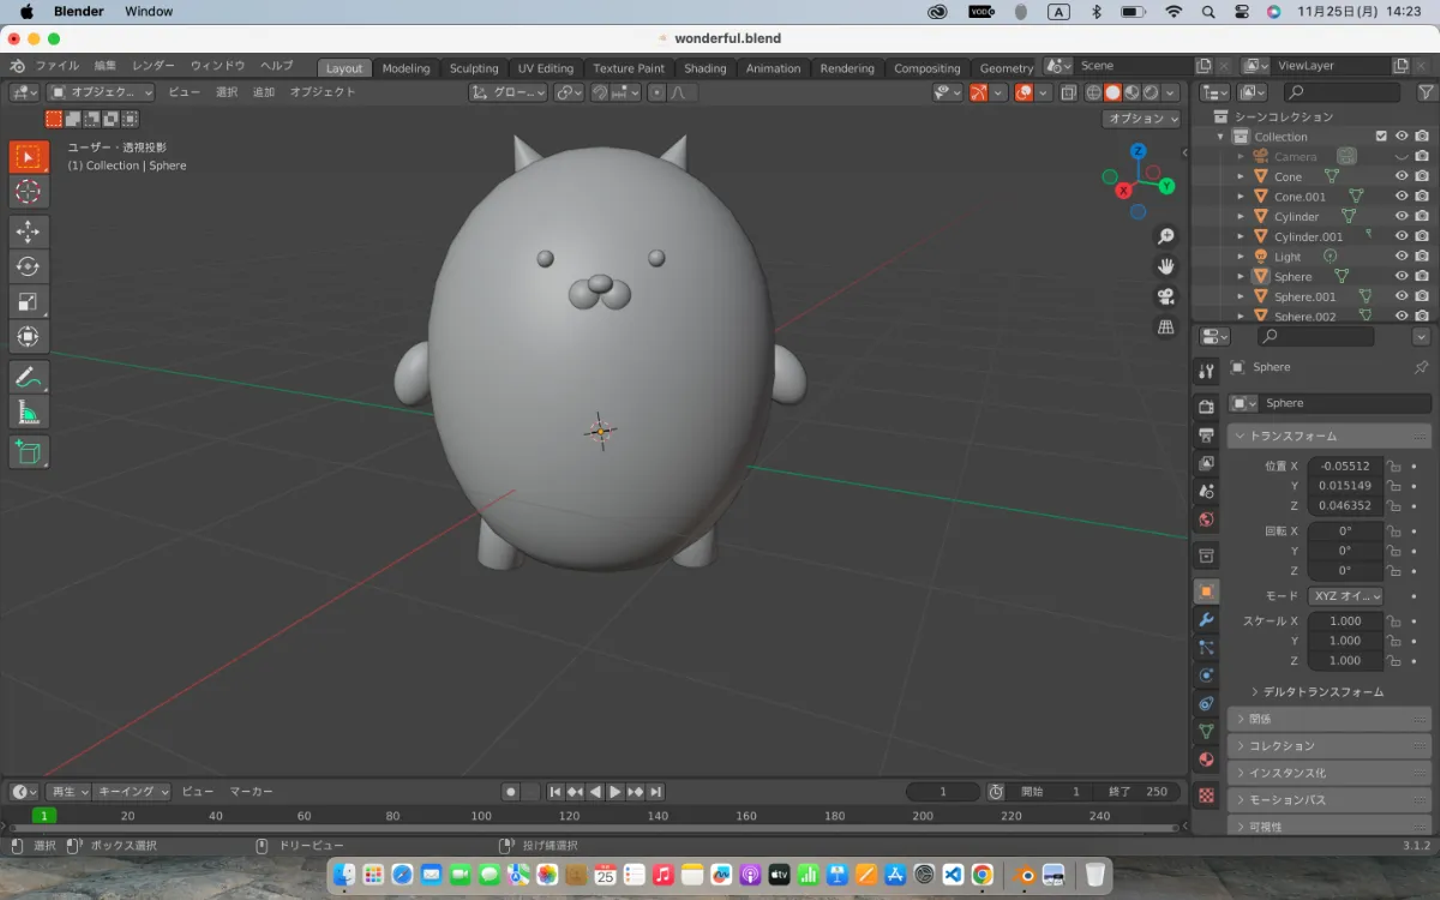Select the Measure tool
Viewport: 1440px width, 900px height.
tap(28, 413)
